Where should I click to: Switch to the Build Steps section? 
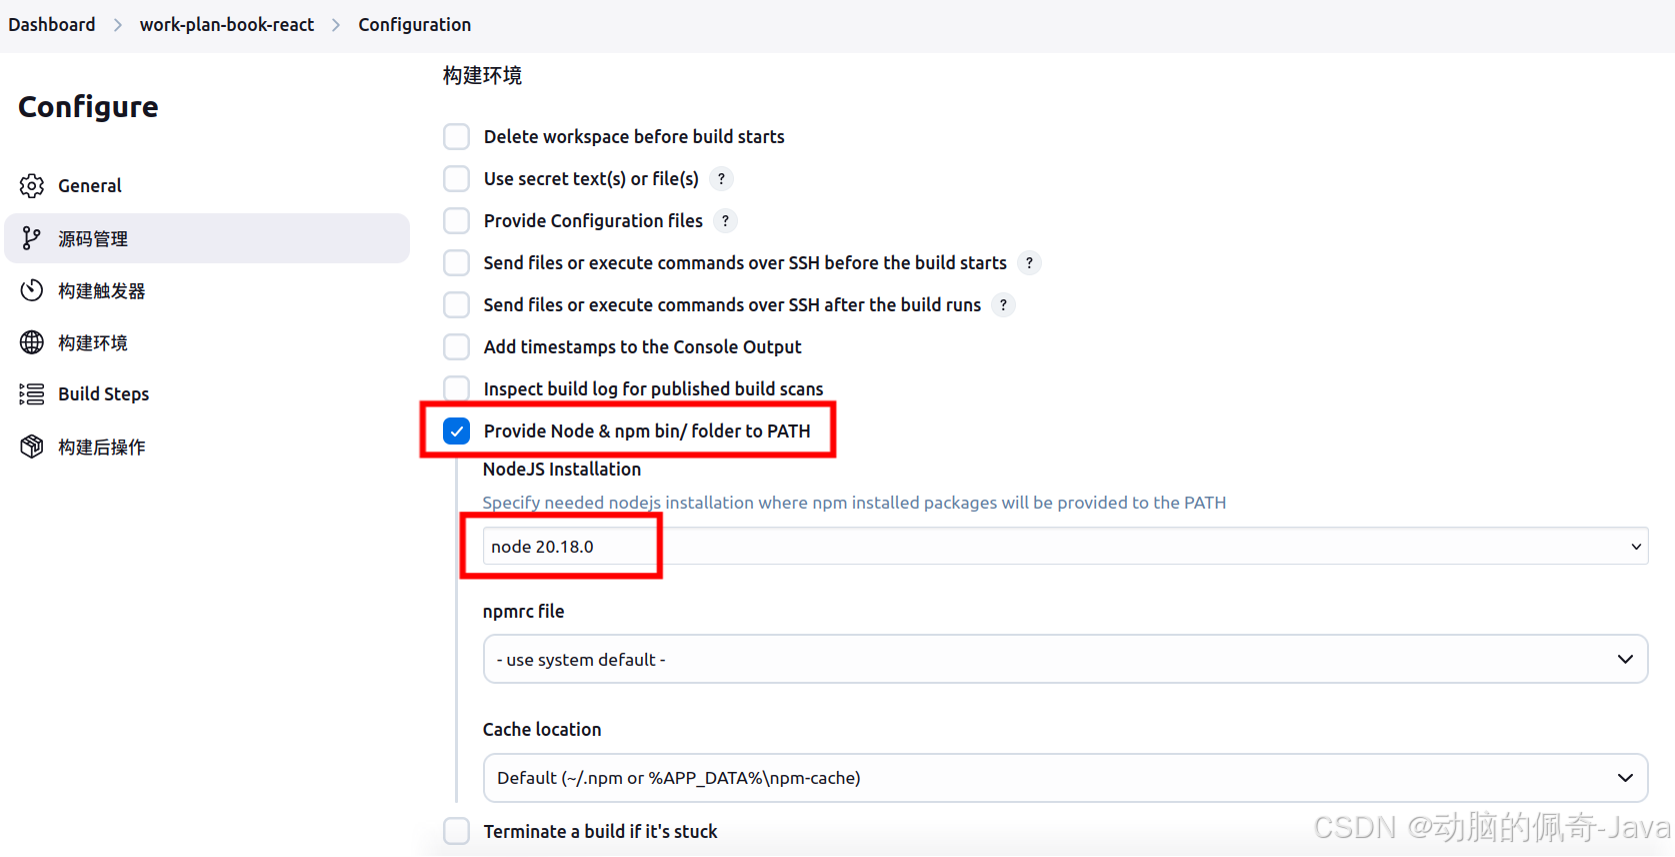104,394
